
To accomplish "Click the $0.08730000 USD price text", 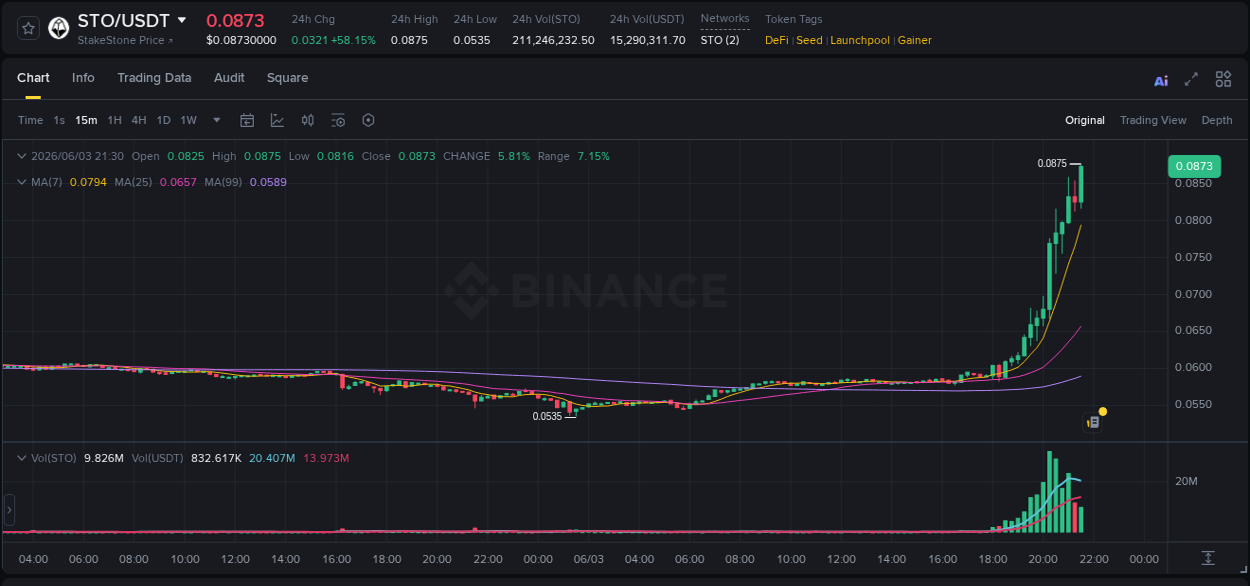I will coord(241,40).
